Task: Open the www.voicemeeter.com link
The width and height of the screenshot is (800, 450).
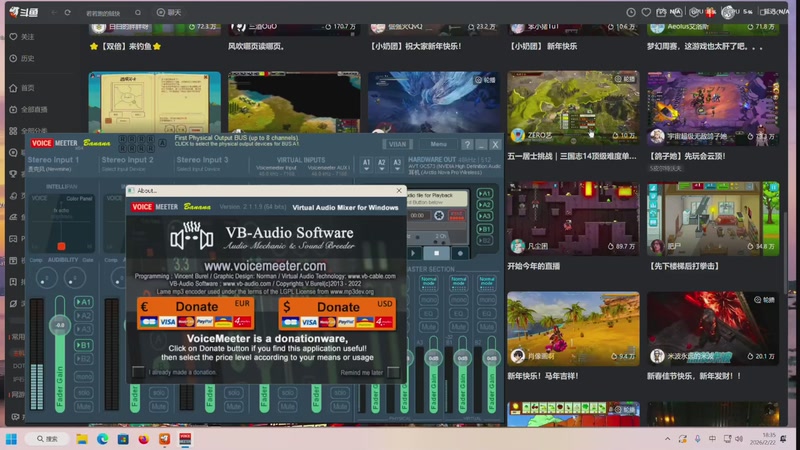Action: pos(265,266)
